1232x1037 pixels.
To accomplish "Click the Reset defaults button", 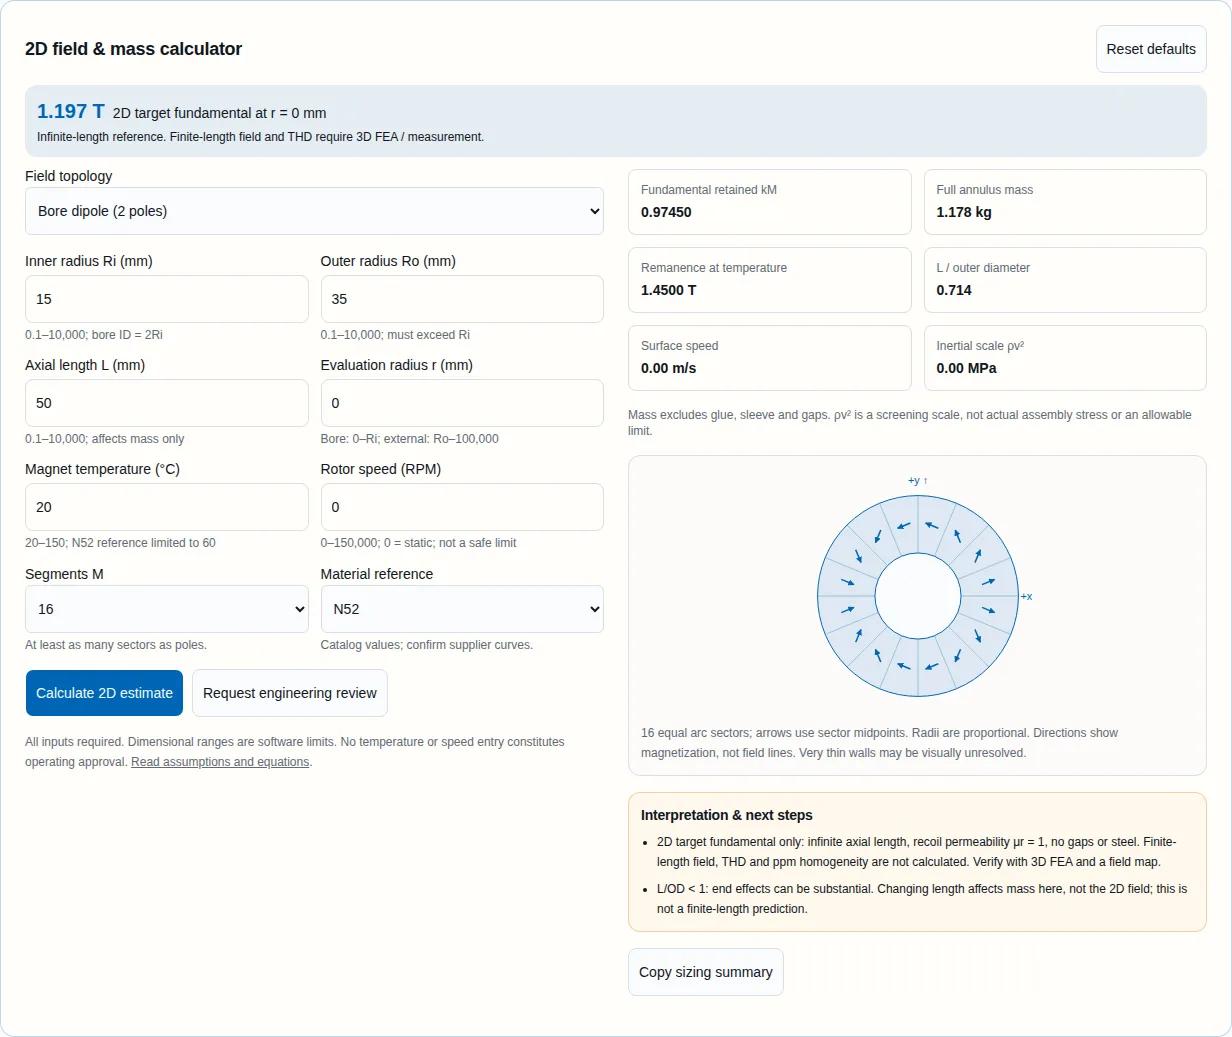I will tap(1151, 49).
